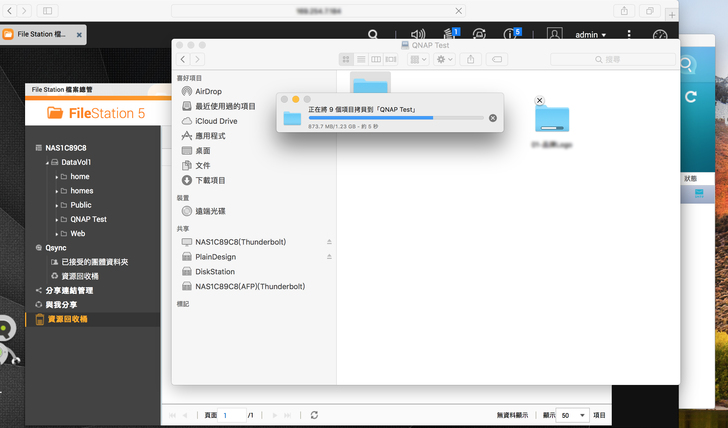Cancel the copy with progress X button
This screenshot has height=428, width=728.
493,118
